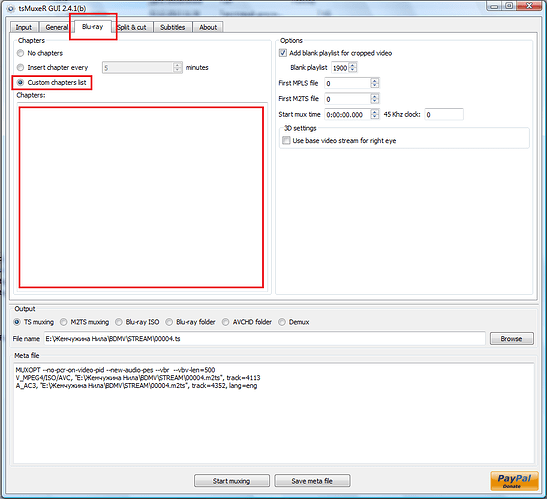Click the Start mux time spinner arrows
This screenshot has height=499, width=547.
coord(375,114)
